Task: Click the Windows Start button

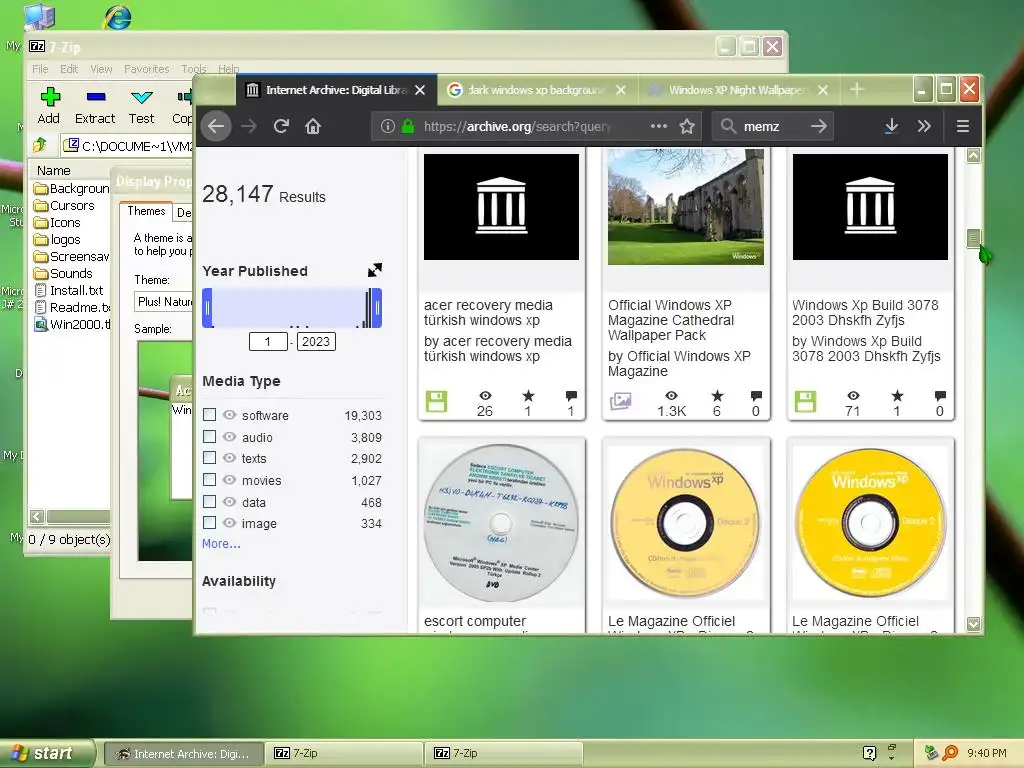Action: tap(47, 753)
